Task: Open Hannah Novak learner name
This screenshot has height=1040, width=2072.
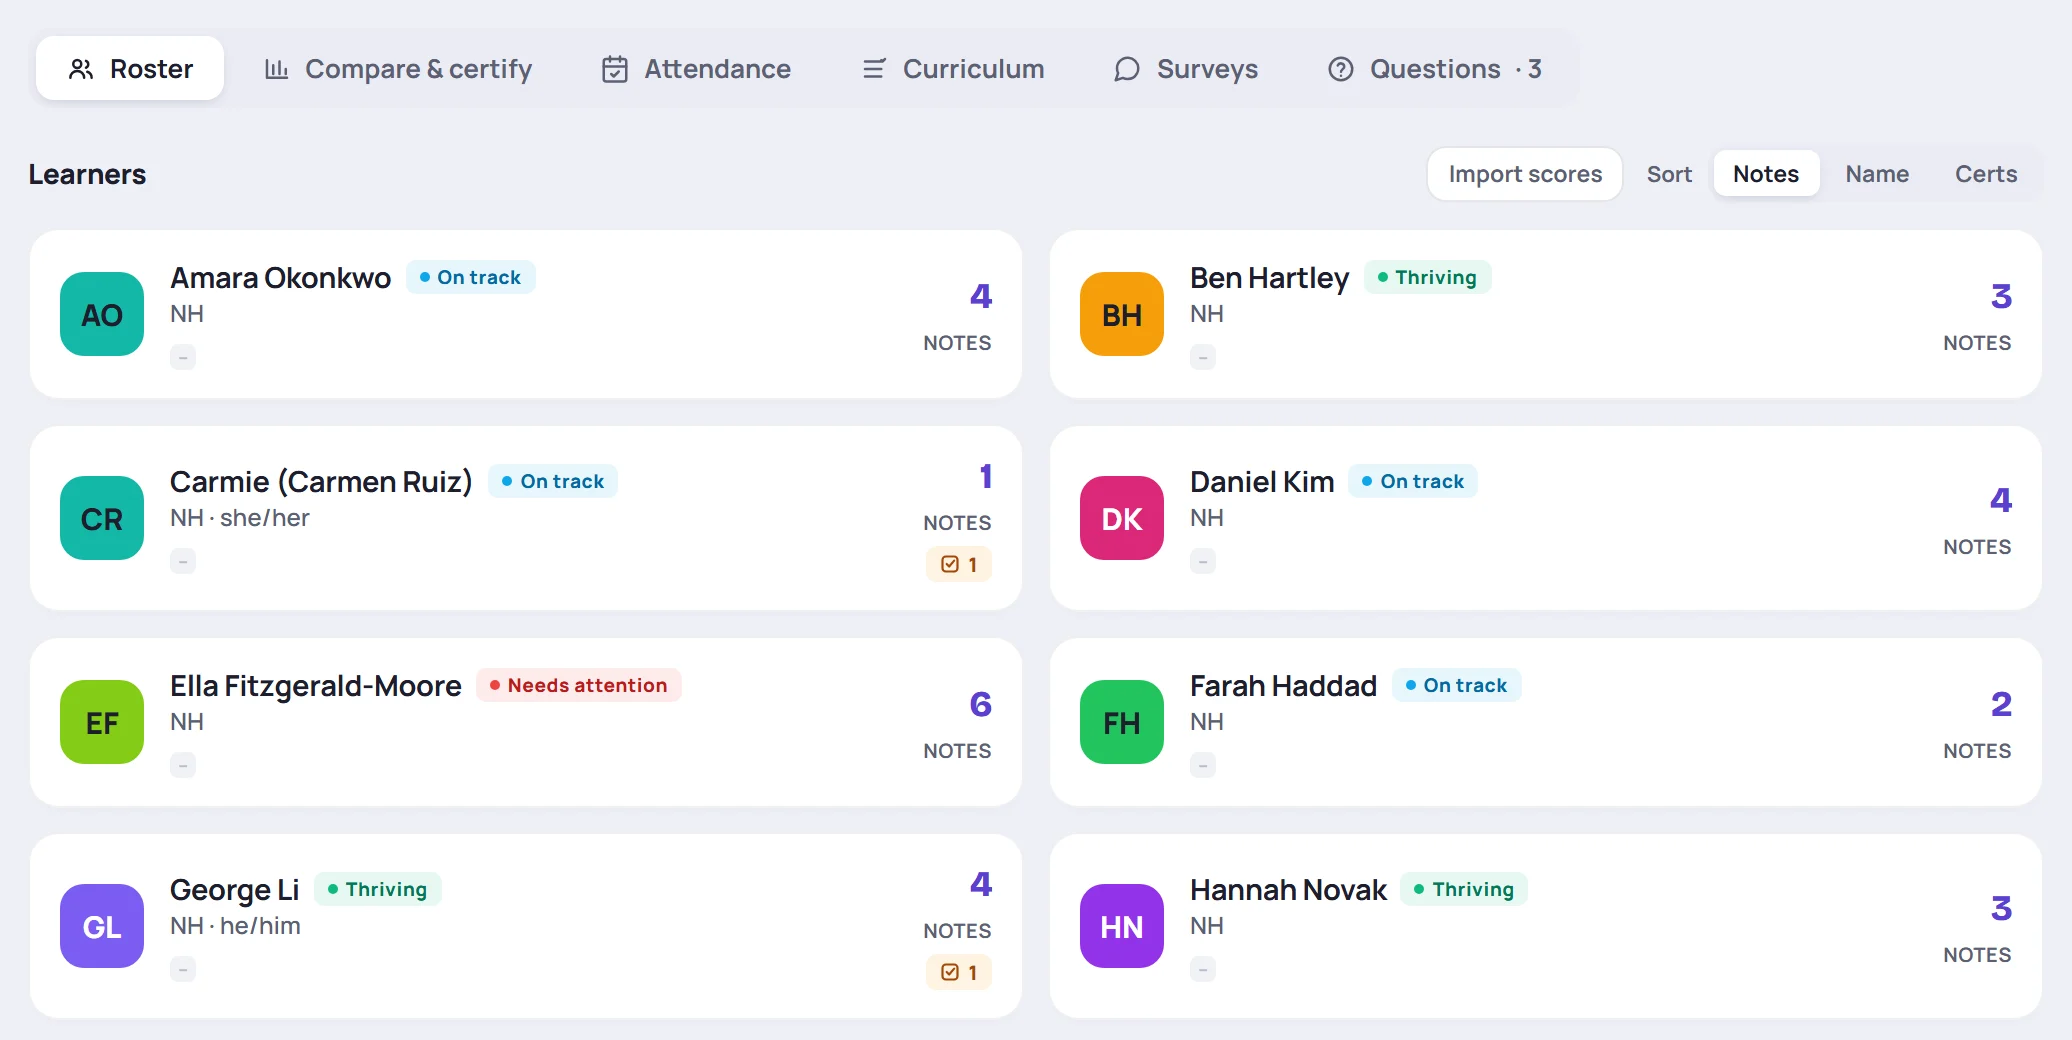Action: point(1288,890)
